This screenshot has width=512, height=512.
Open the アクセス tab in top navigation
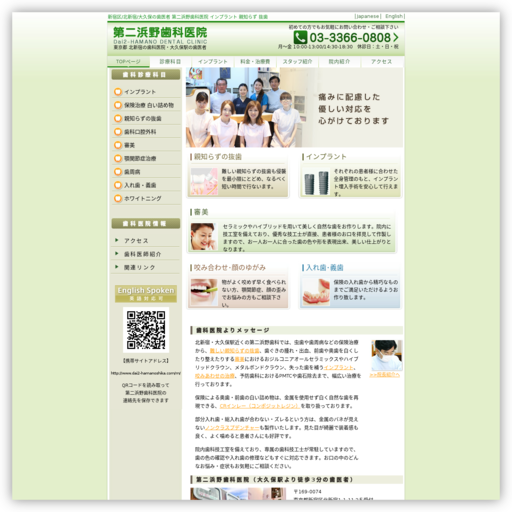[382, 62]
